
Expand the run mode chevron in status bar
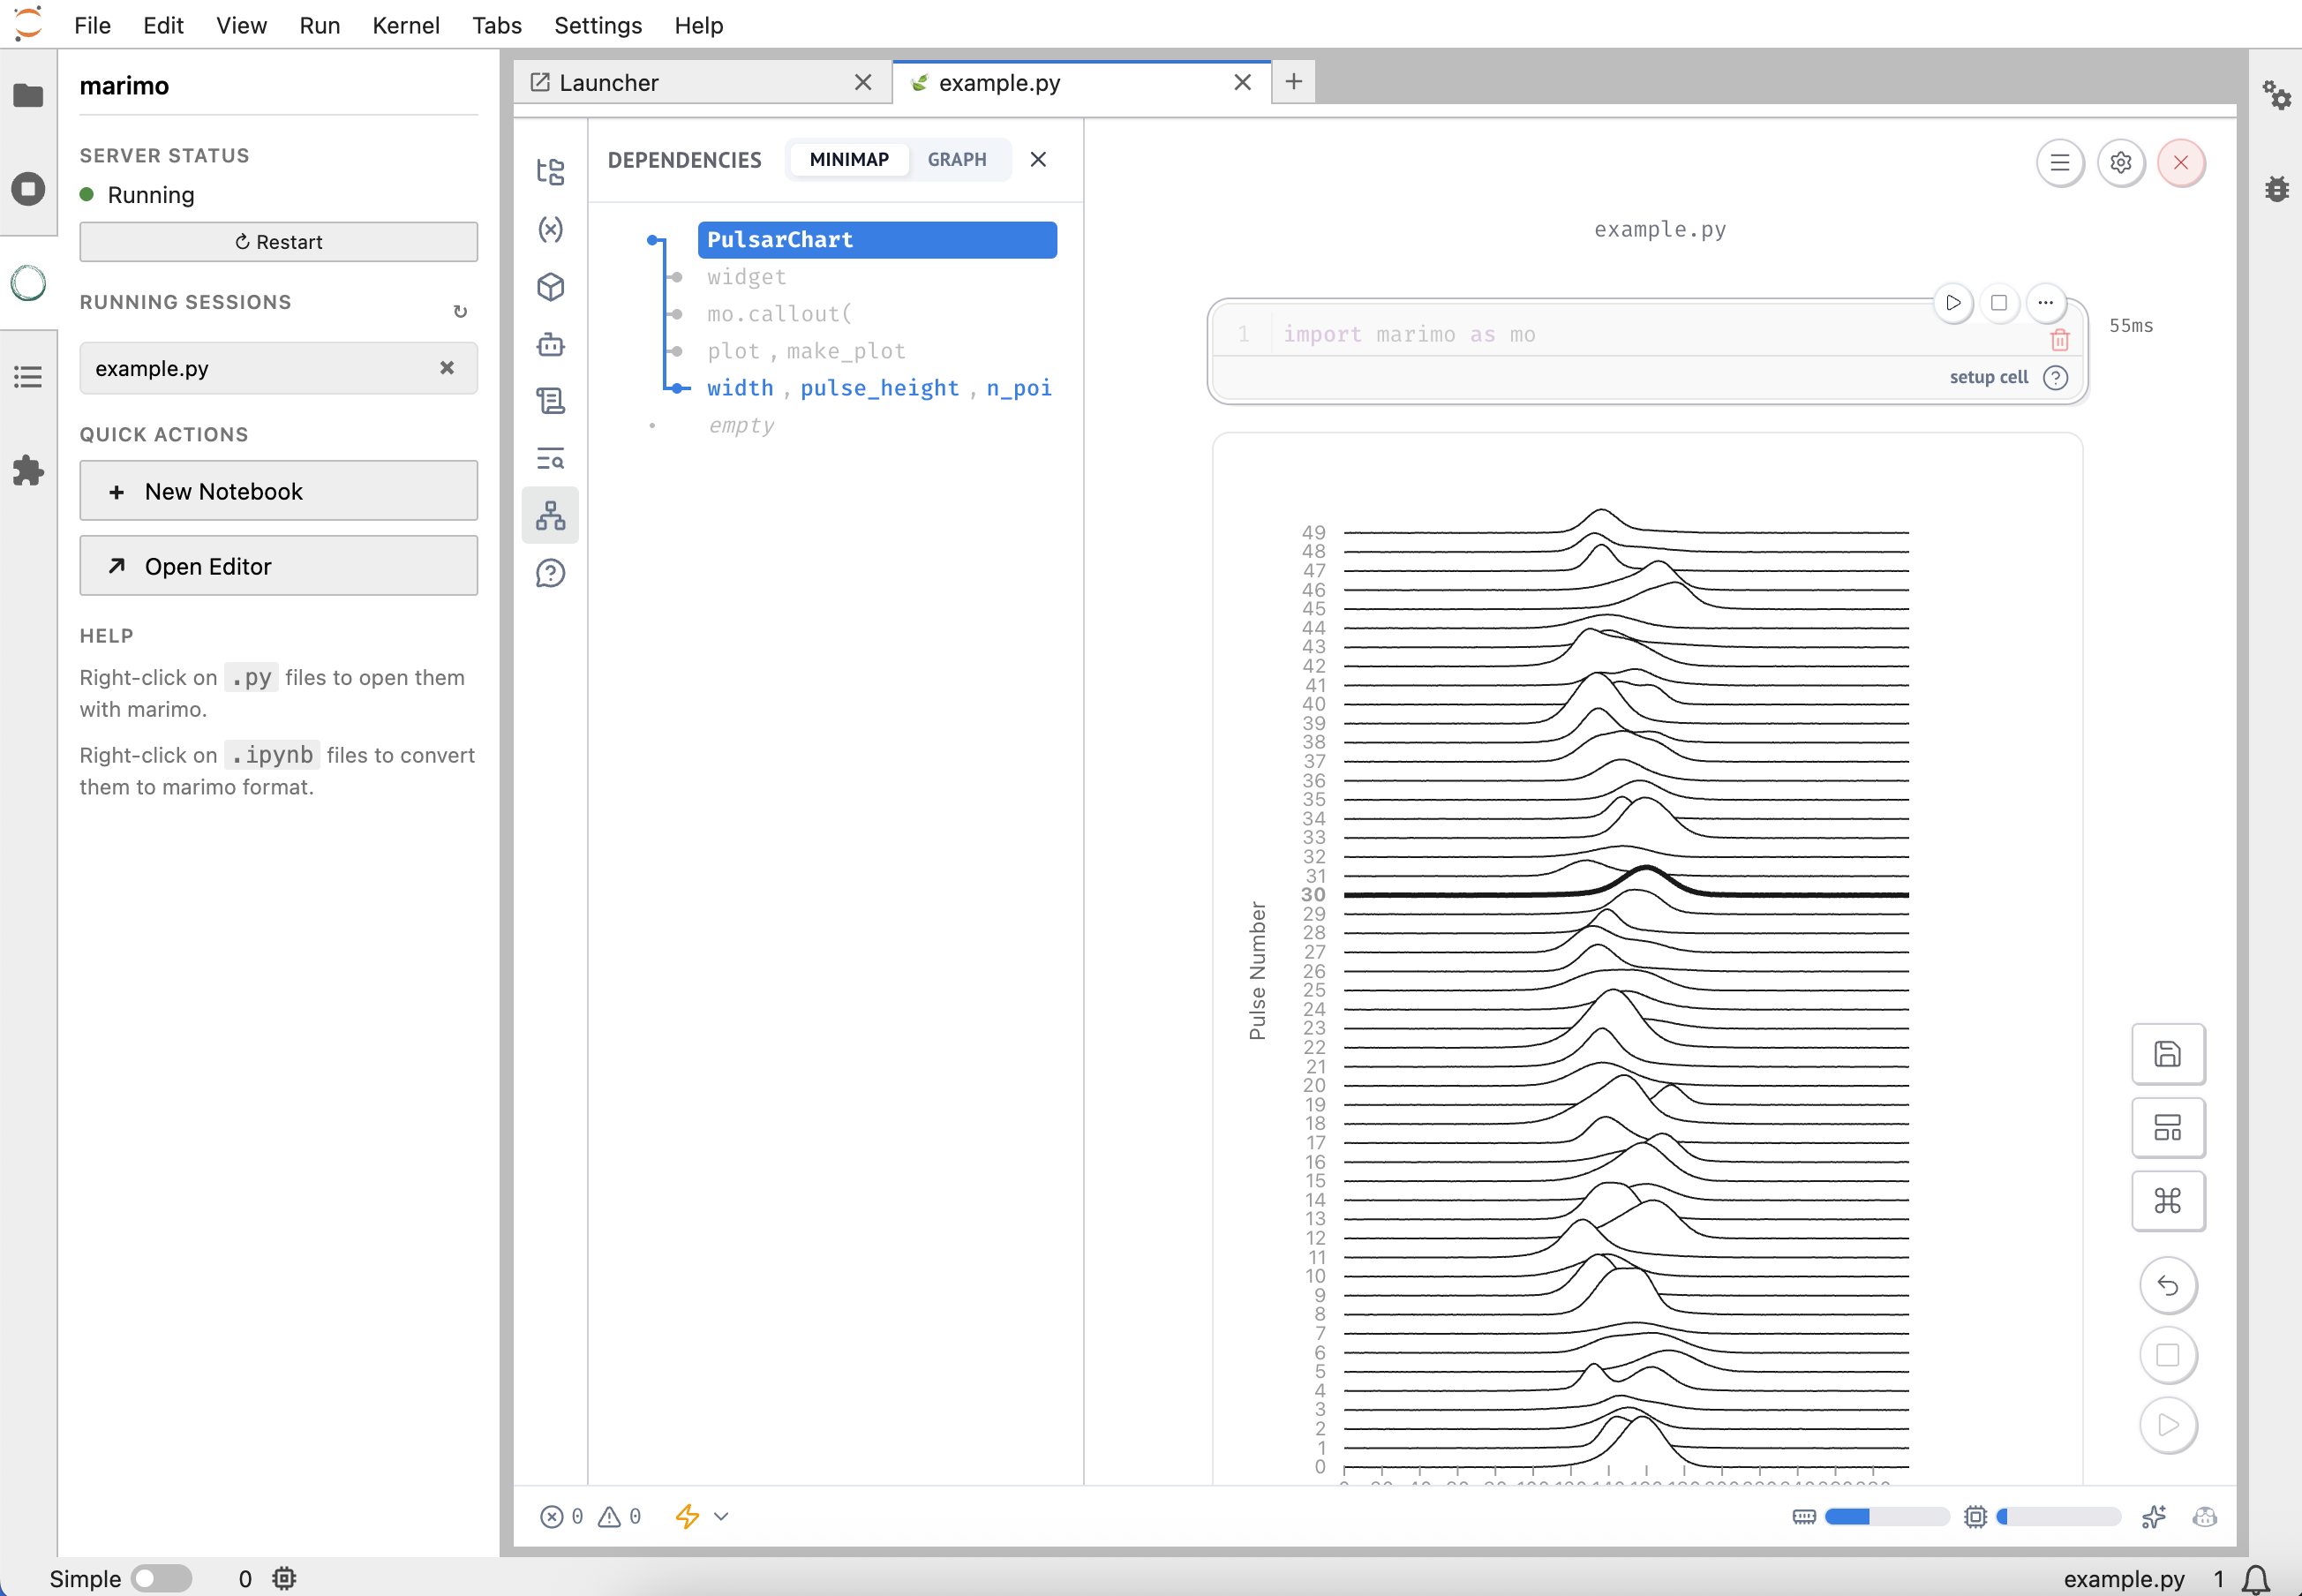coord(722,1516)
